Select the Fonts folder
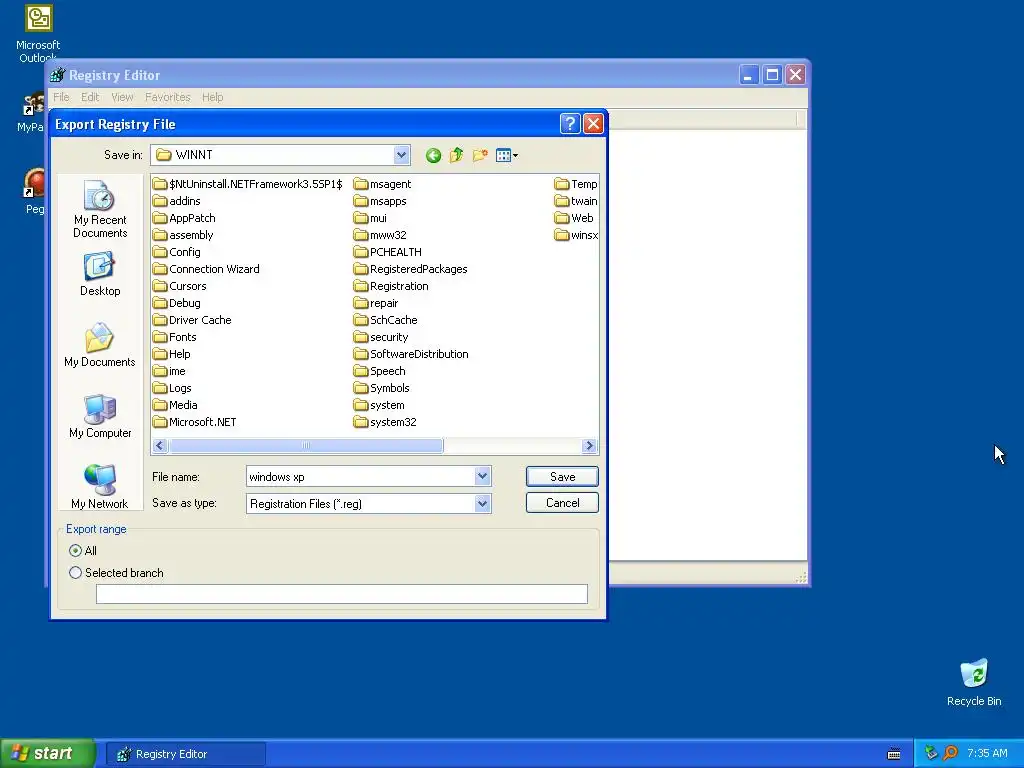The height and width of the screenshot is (768, 1024). click(x=174, y=337)
